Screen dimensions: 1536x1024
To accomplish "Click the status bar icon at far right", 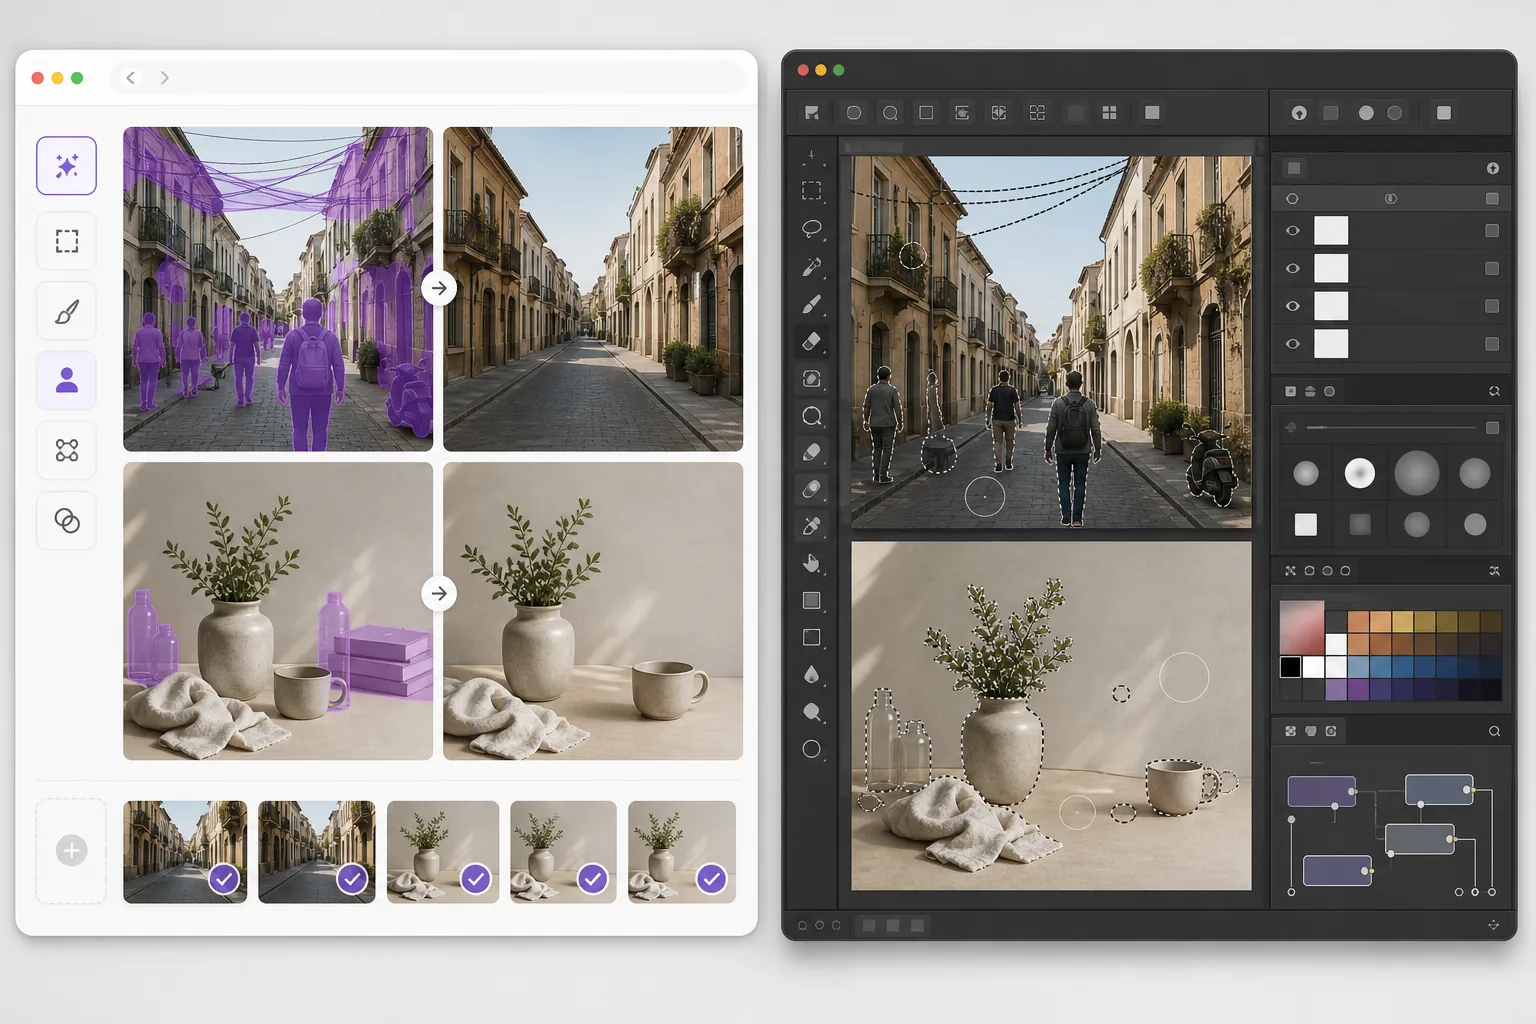I will pos(1493,925).
